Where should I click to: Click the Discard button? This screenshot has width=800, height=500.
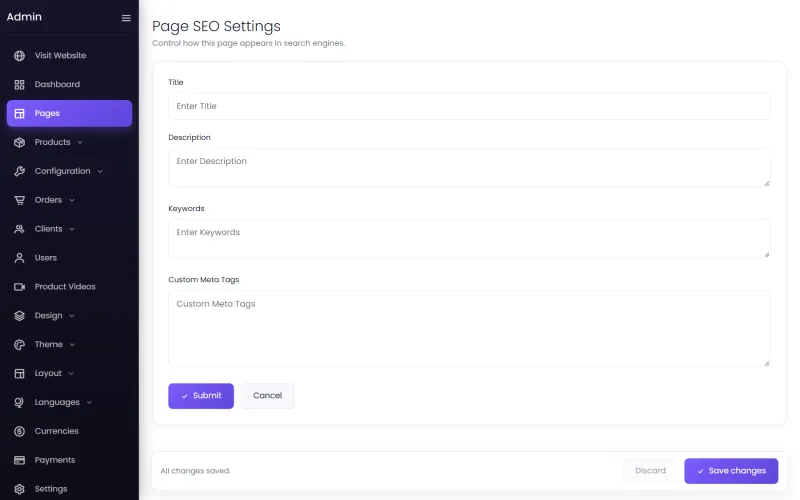point(650,471)
